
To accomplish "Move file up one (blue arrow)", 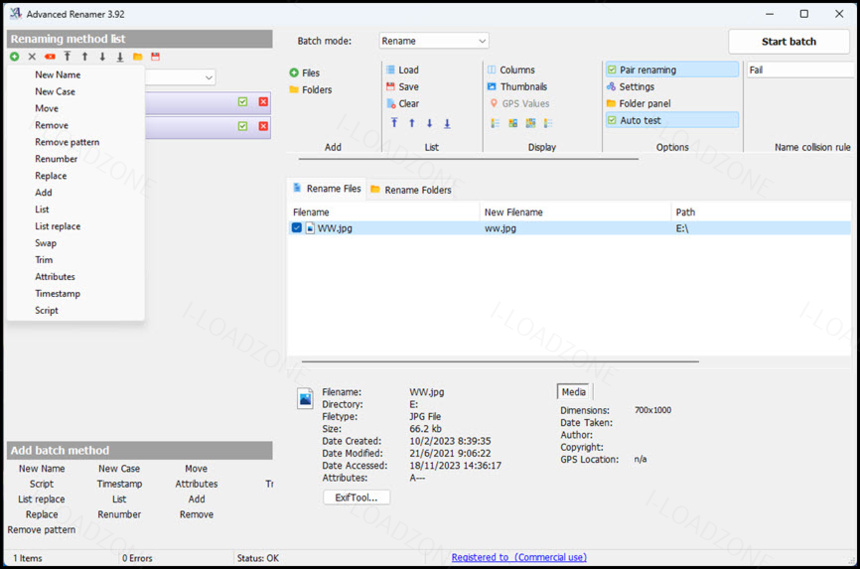I will pyautogui.click(x=412, y=123).
